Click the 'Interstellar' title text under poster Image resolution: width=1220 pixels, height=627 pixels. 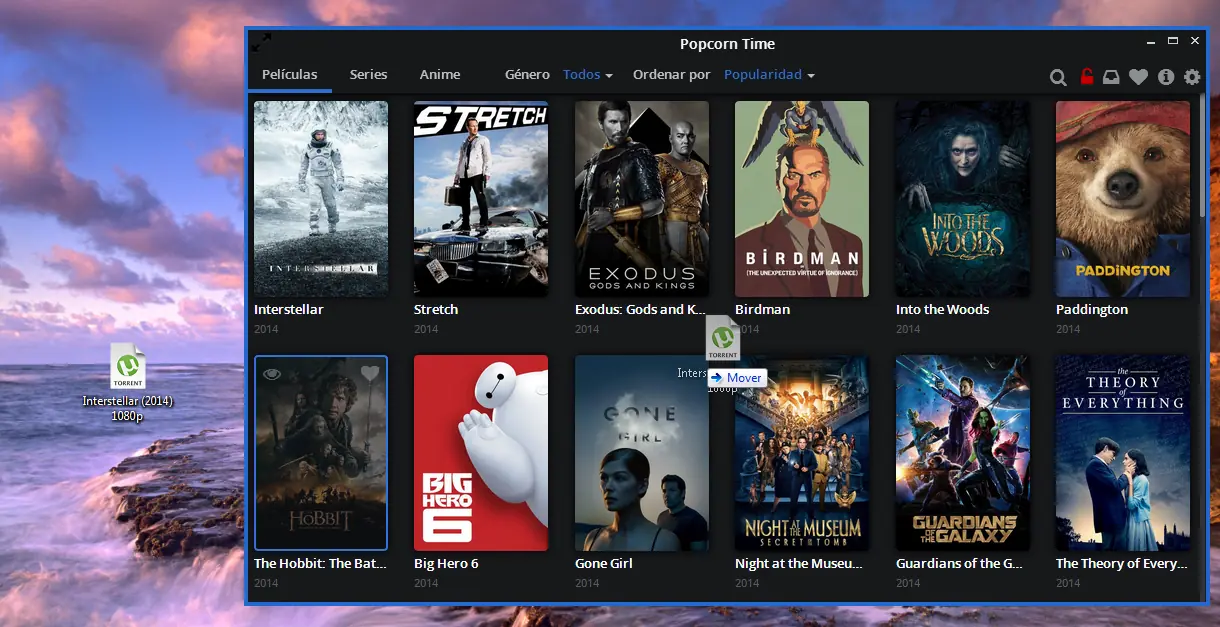pyautogui.click(x=289, y=310)
